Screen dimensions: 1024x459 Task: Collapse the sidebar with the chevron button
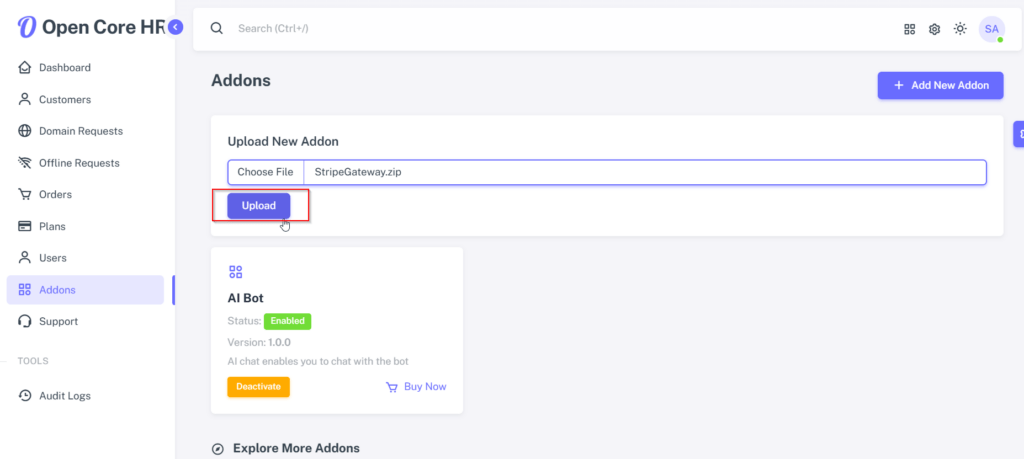click(x=175, y=27)
